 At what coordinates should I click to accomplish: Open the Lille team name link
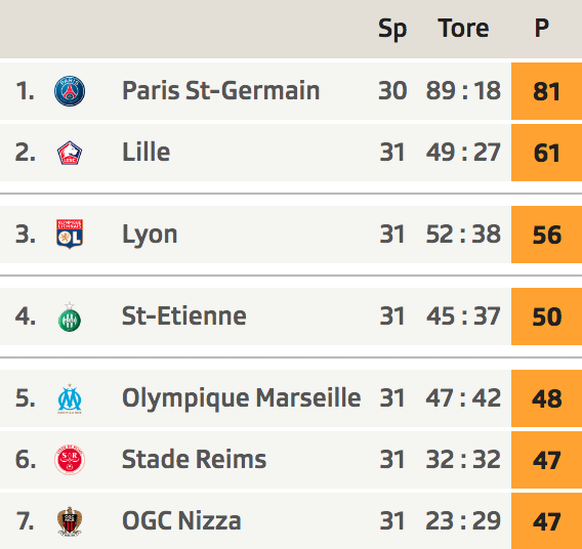(146, 152)
